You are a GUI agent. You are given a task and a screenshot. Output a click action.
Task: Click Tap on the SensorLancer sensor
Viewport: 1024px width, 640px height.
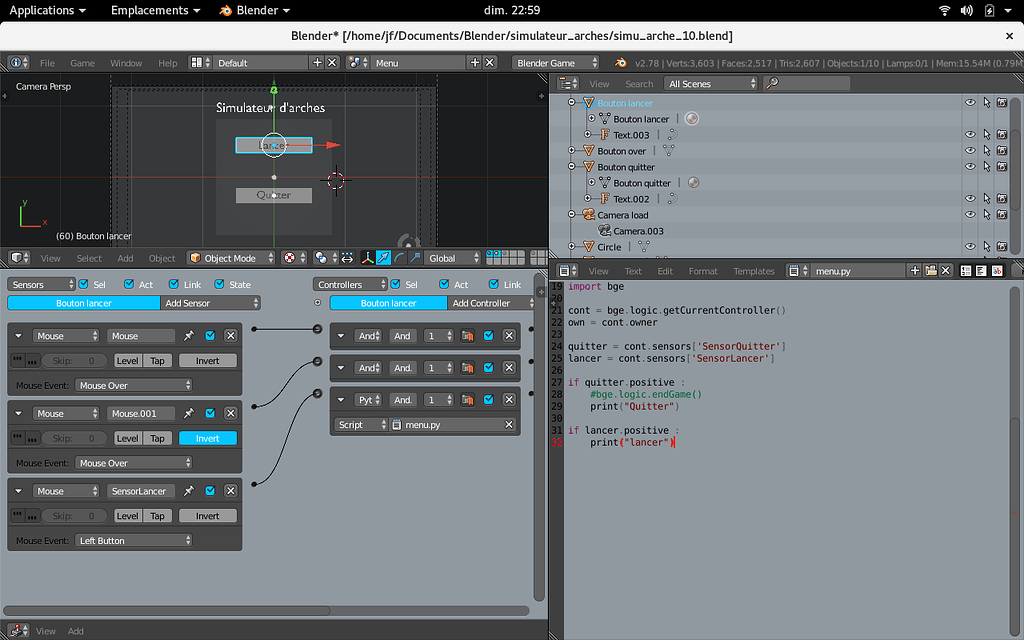157,516
